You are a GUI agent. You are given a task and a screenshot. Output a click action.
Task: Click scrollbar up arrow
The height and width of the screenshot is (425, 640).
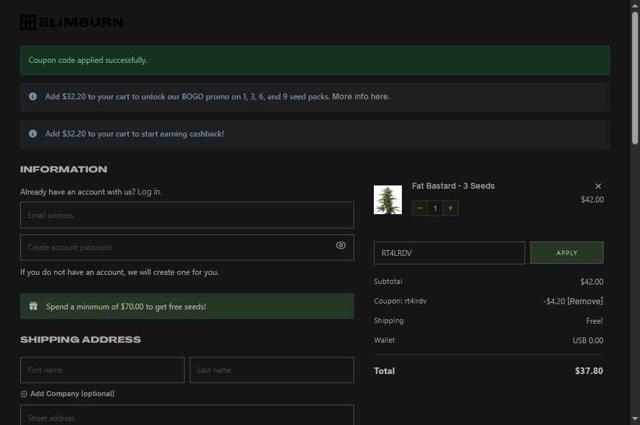pos(635,6)
